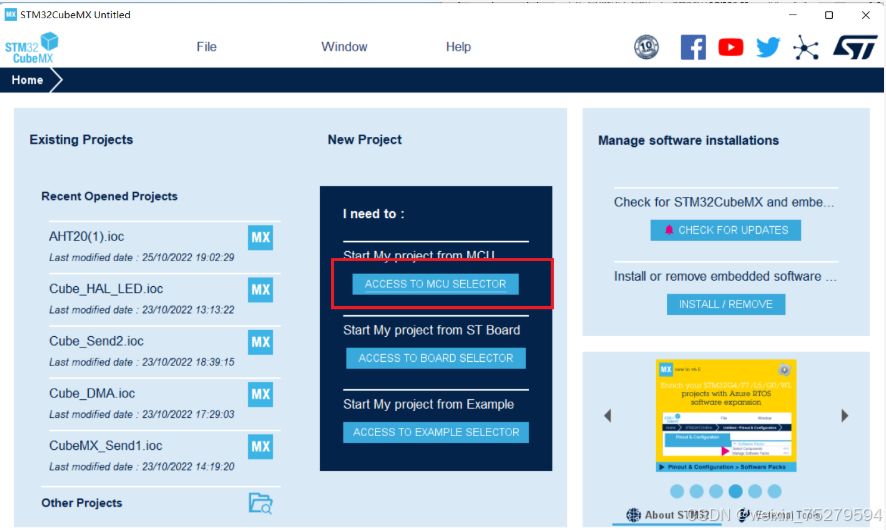Open recent project CubeMX_Send1.ioc
Viewport: 886px width, 530px height.
[x=106, y=446]
